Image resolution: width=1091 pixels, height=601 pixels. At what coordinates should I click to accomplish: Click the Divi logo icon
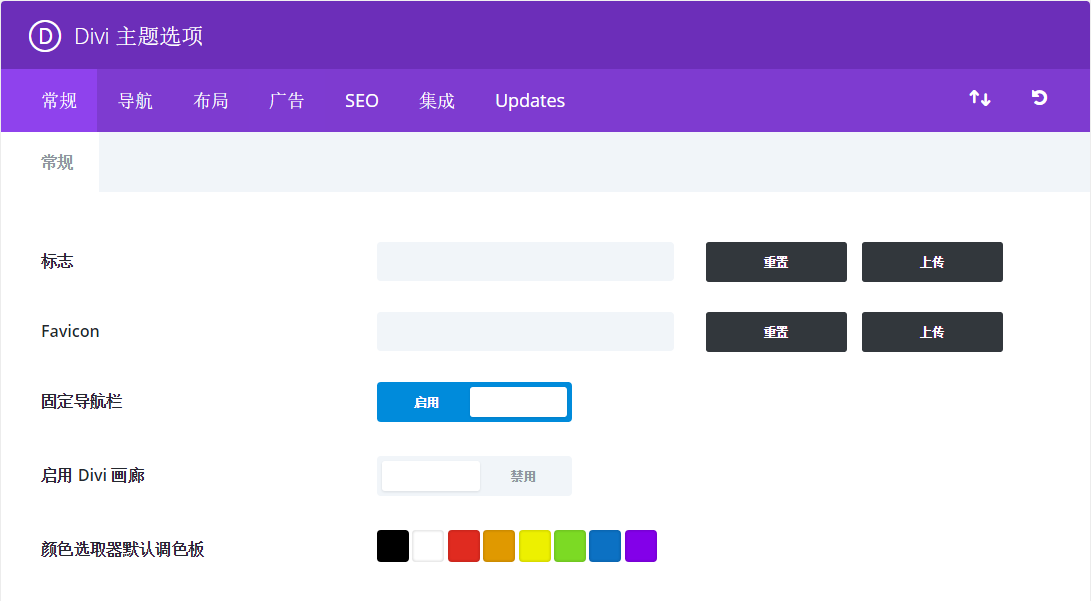coord(45,36)
